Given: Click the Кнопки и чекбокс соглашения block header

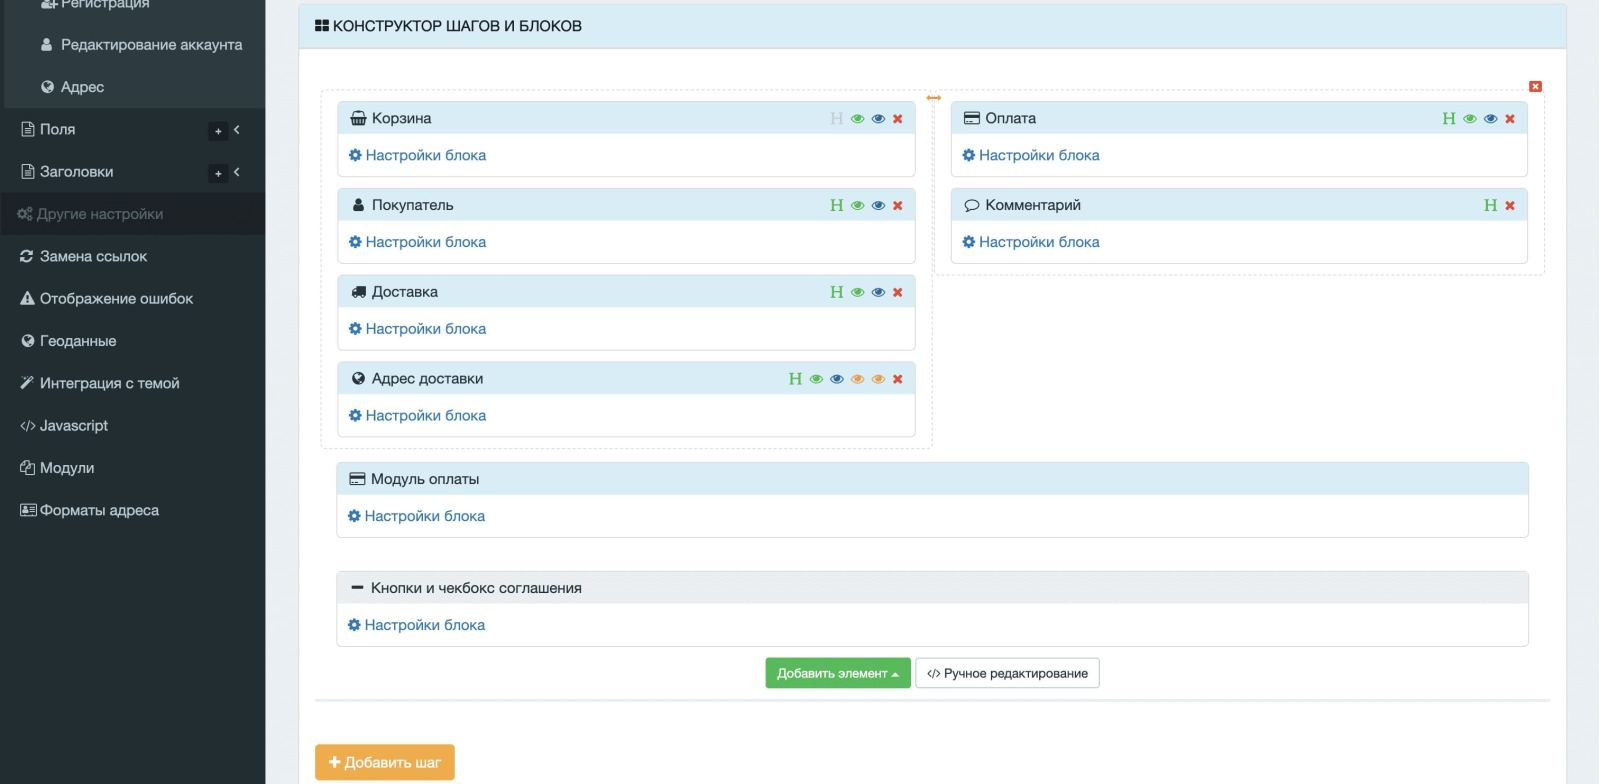Looking at the screenshot, I should tap(932, 588).
